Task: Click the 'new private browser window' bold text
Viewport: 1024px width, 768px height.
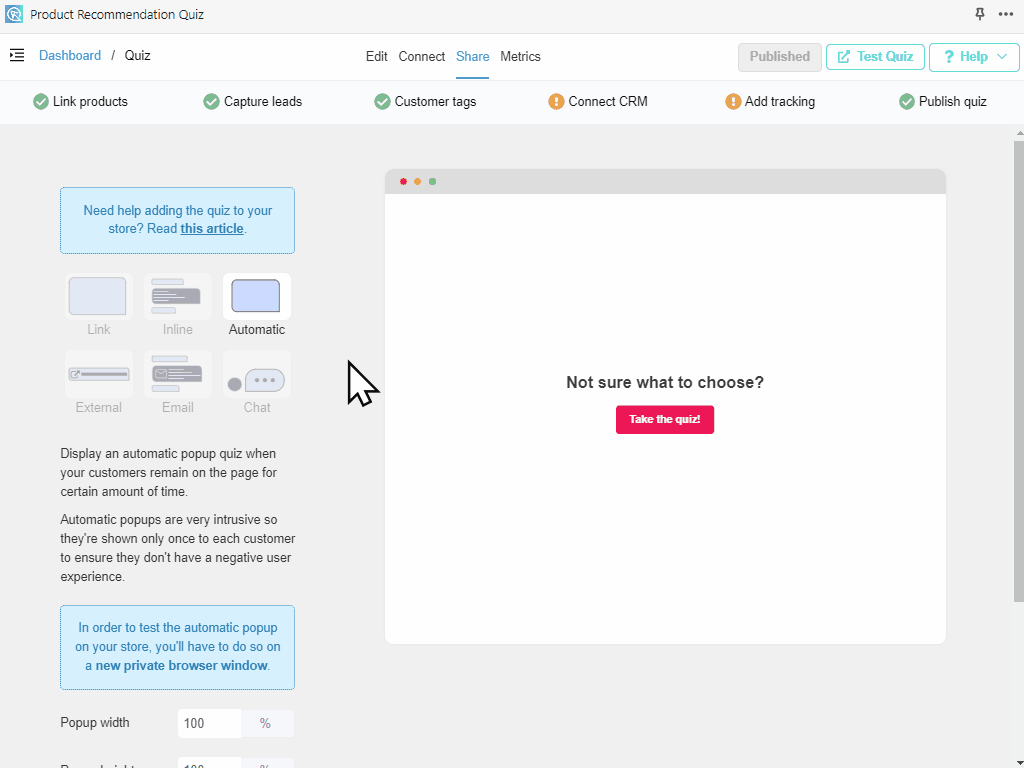Action: 182,665
